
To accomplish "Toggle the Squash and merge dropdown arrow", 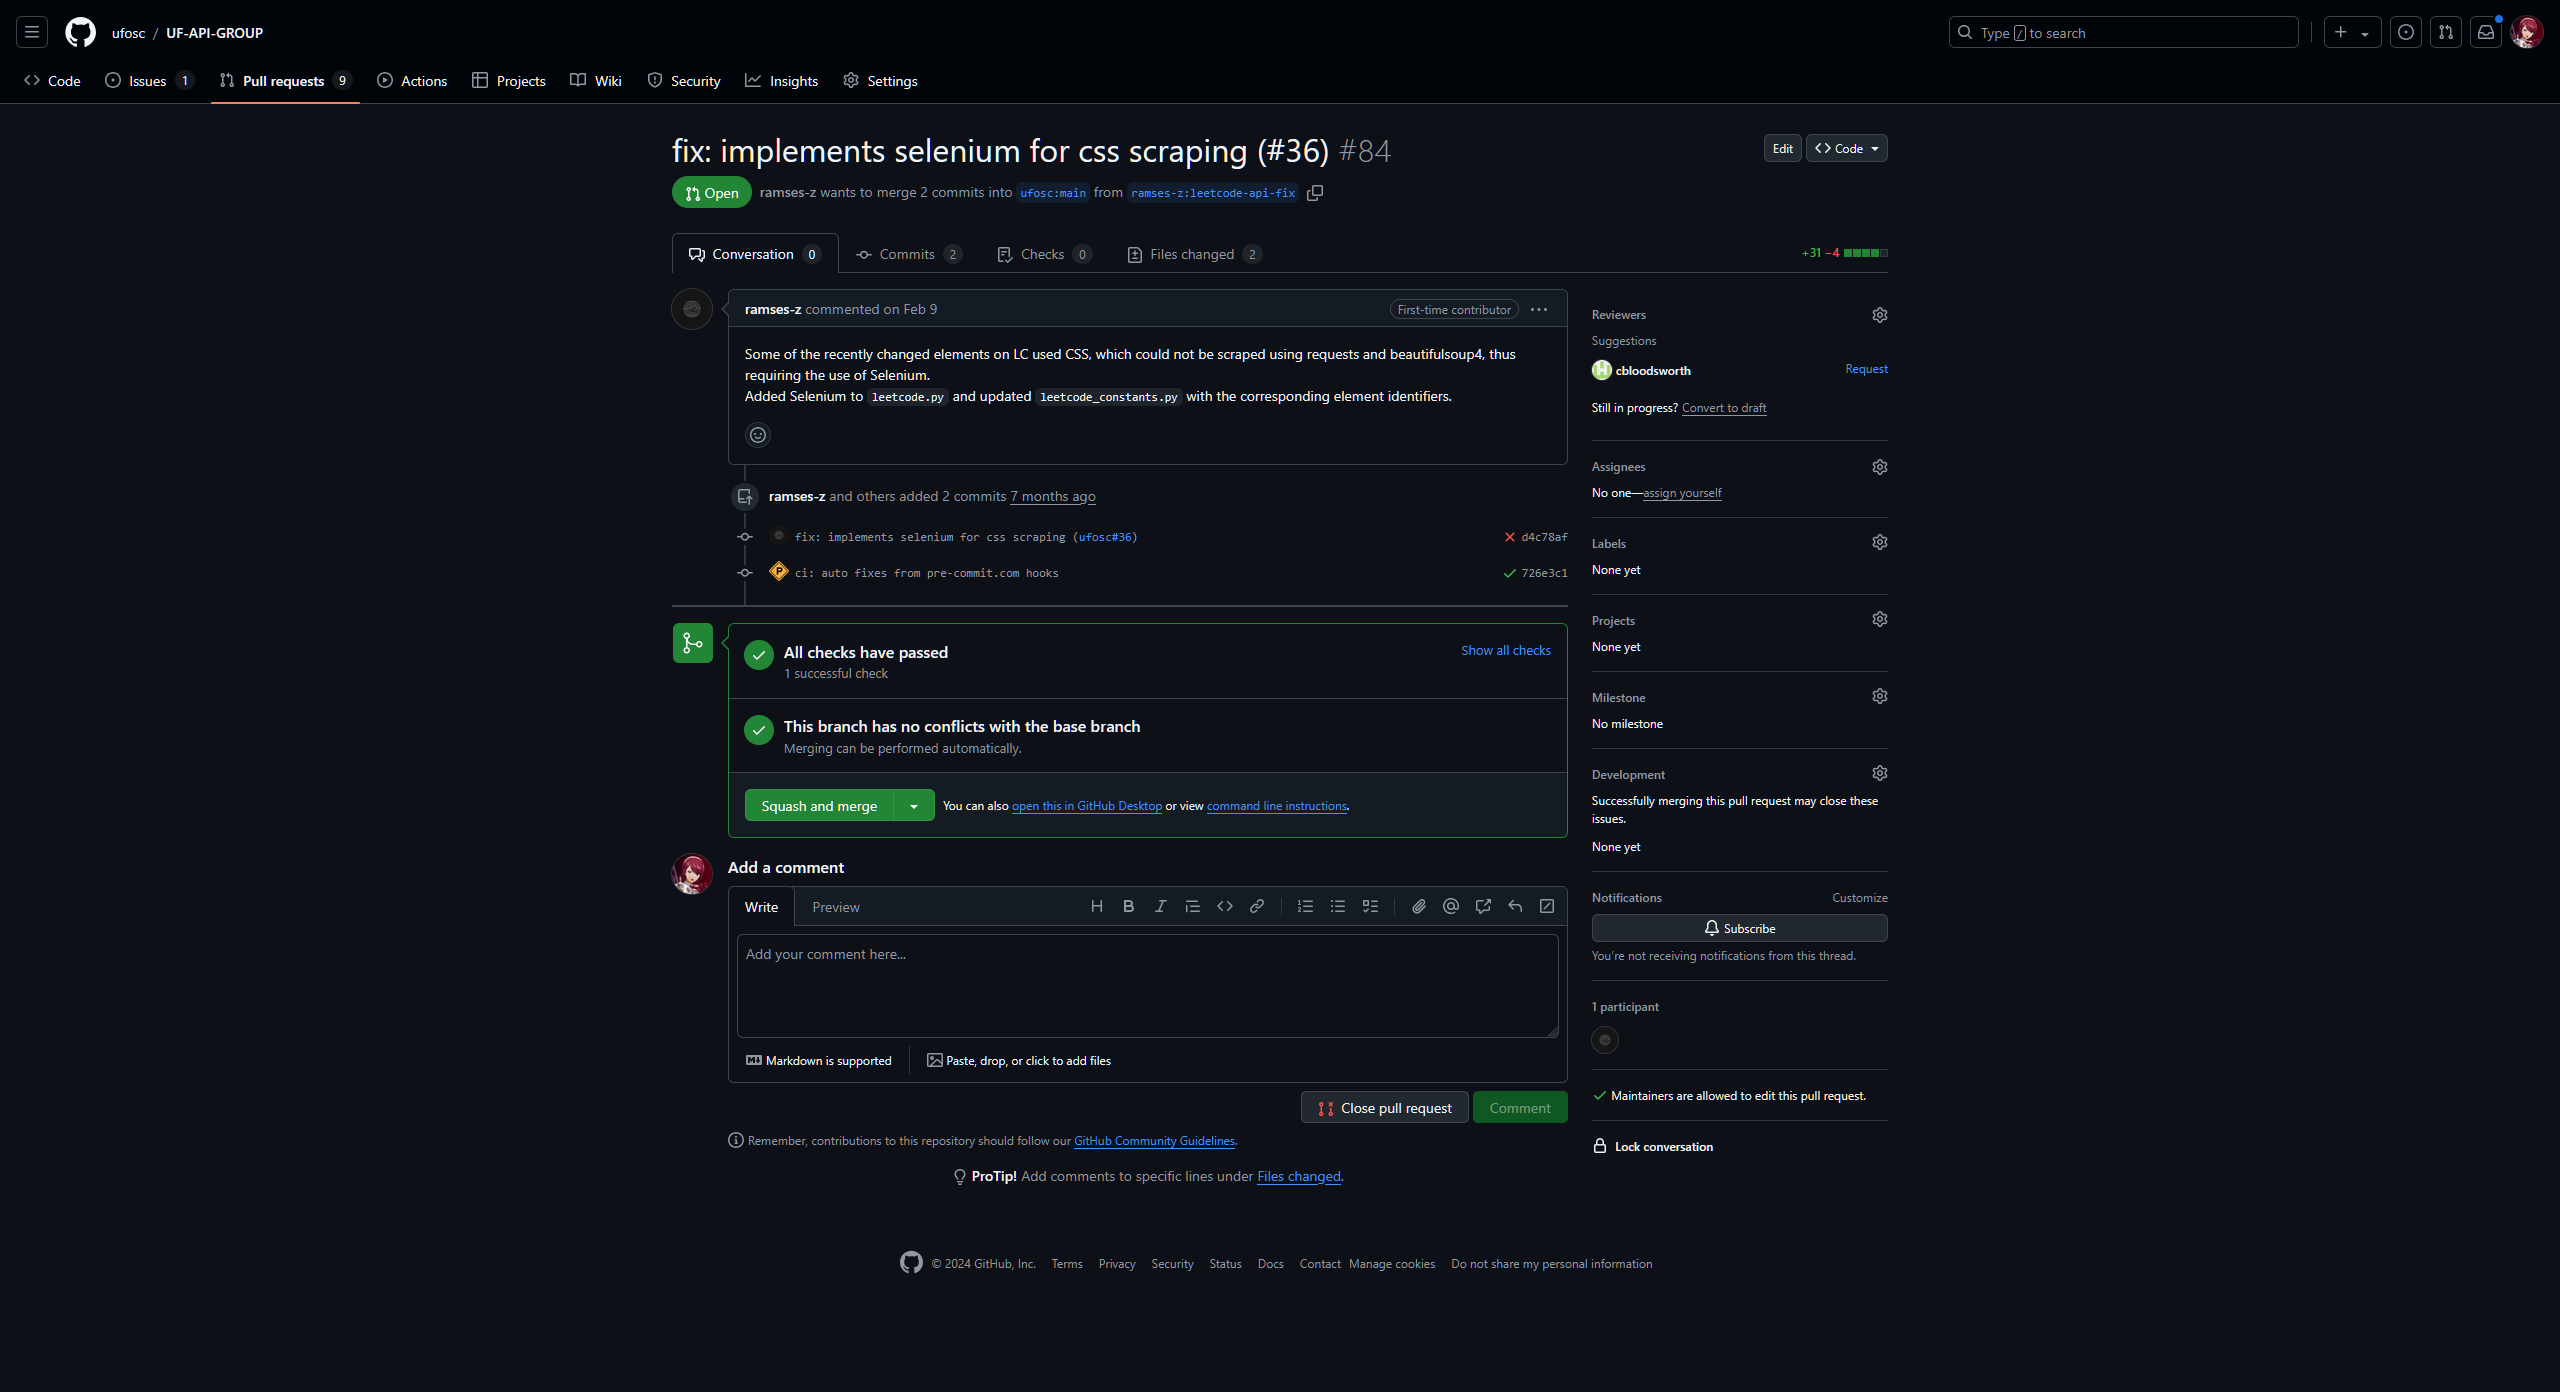I will [x=915, y=804].
